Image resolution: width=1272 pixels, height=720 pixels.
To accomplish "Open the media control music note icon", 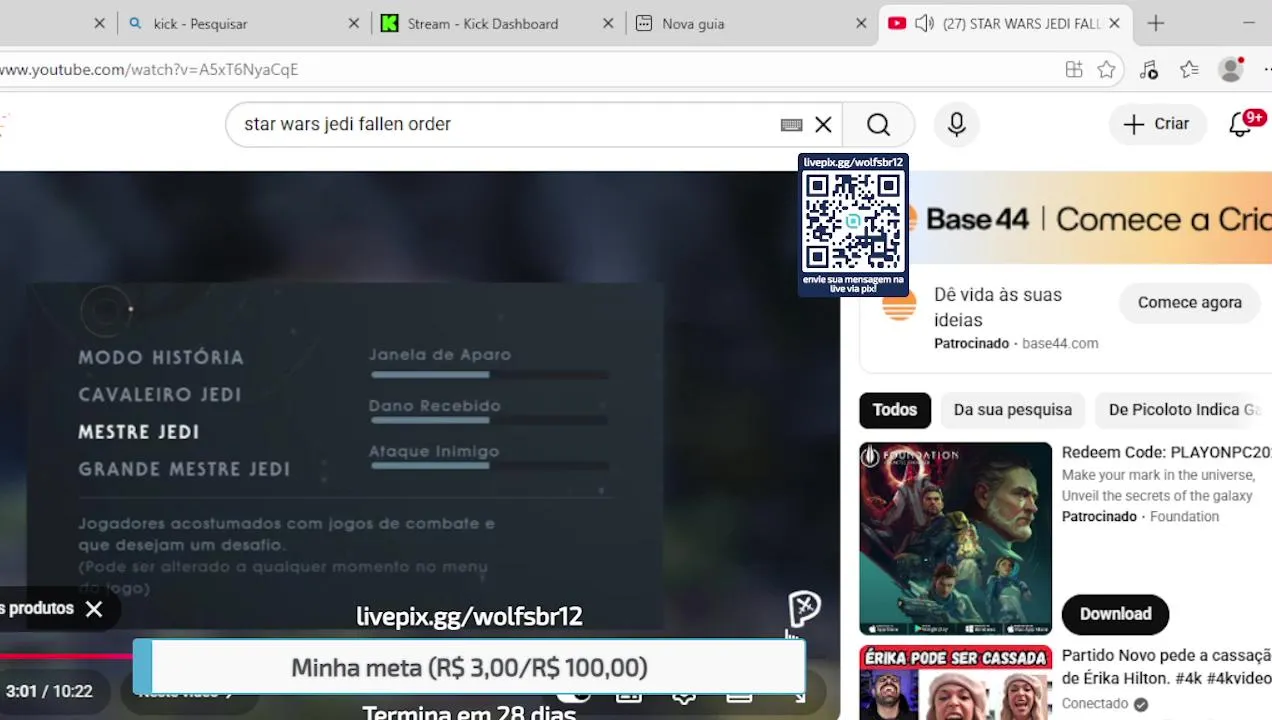I will point(1148,69).
